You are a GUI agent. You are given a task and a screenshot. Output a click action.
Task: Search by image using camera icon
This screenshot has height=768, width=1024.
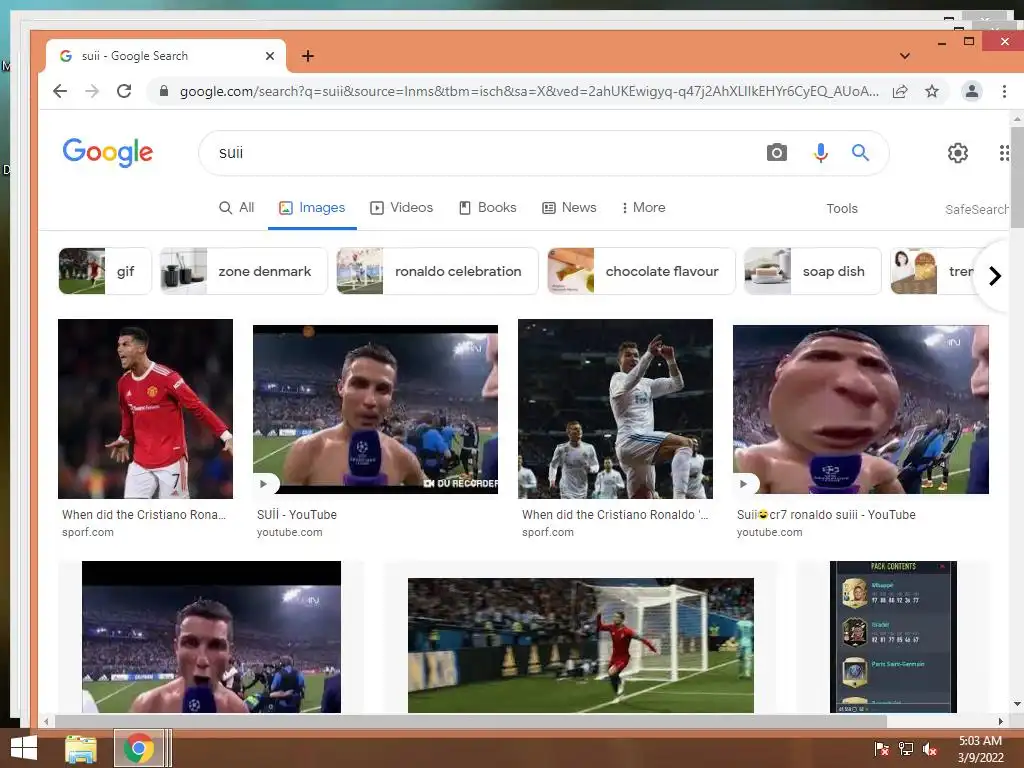(x=776, y=153)
